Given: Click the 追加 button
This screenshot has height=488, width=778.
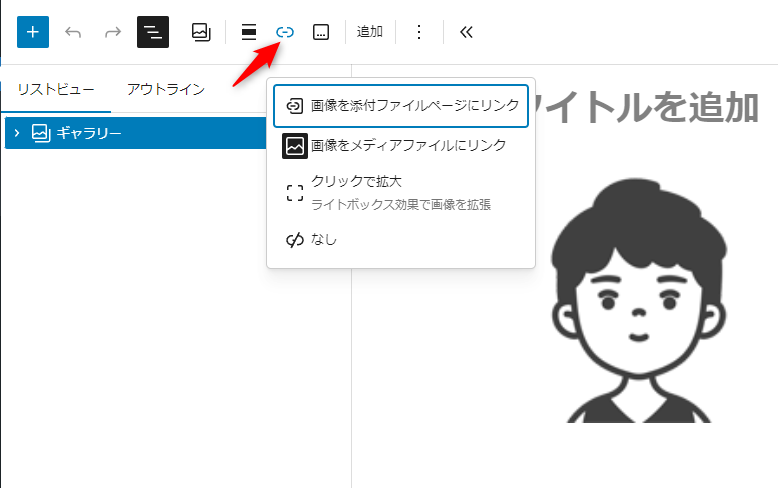Looking at the screenshot, I should coord(370,32).
